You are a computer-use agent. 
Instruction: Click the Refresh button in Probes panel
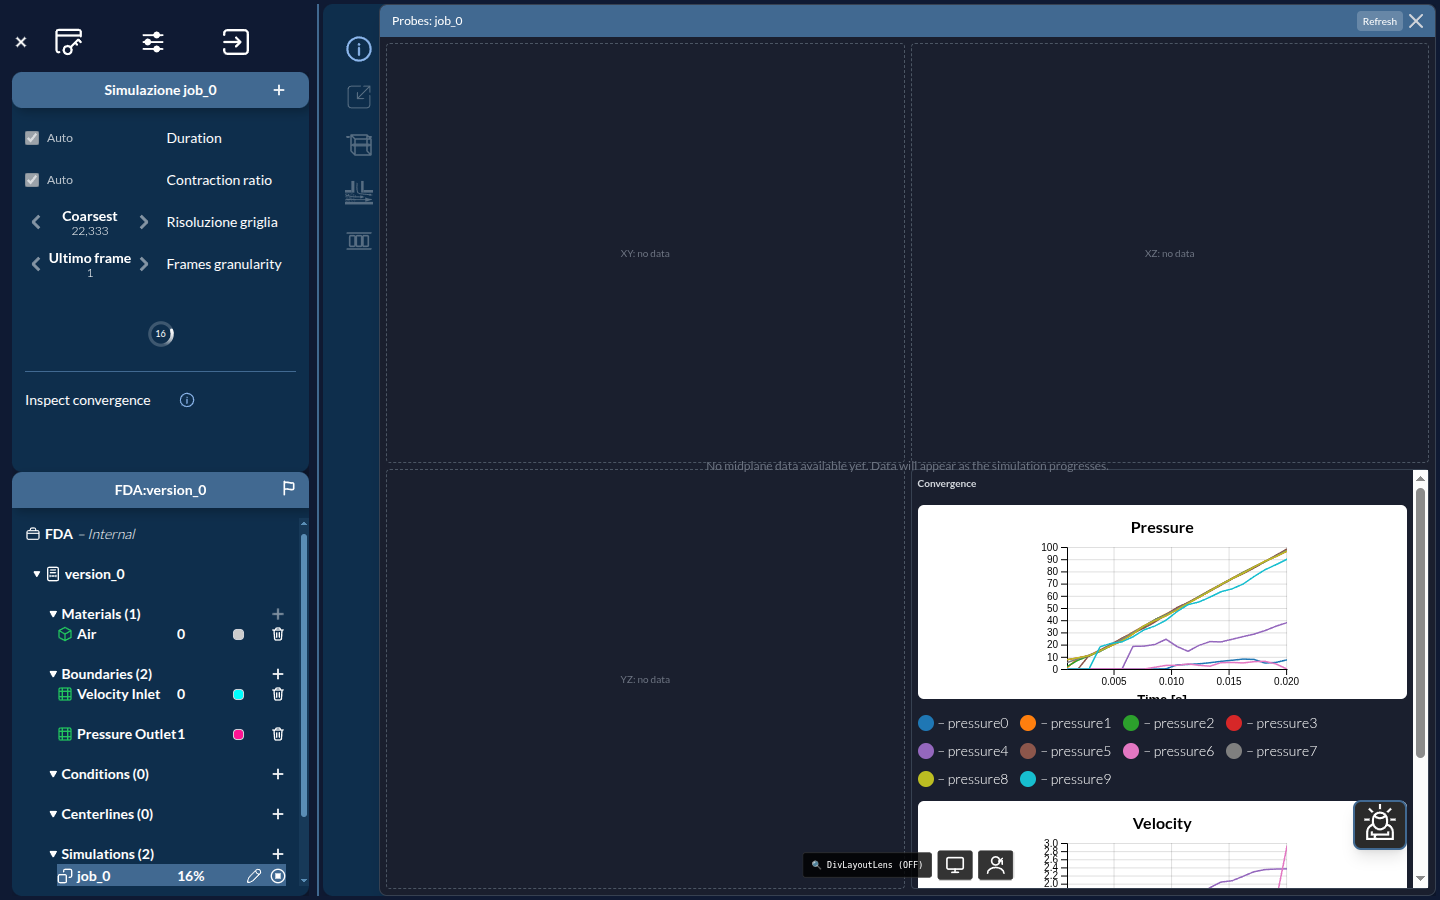coord(1379,21)
